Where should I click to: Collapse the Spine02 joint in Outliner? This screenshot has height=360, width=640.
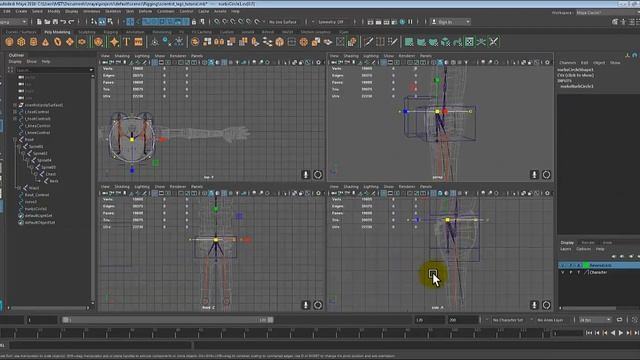point(23,153)
